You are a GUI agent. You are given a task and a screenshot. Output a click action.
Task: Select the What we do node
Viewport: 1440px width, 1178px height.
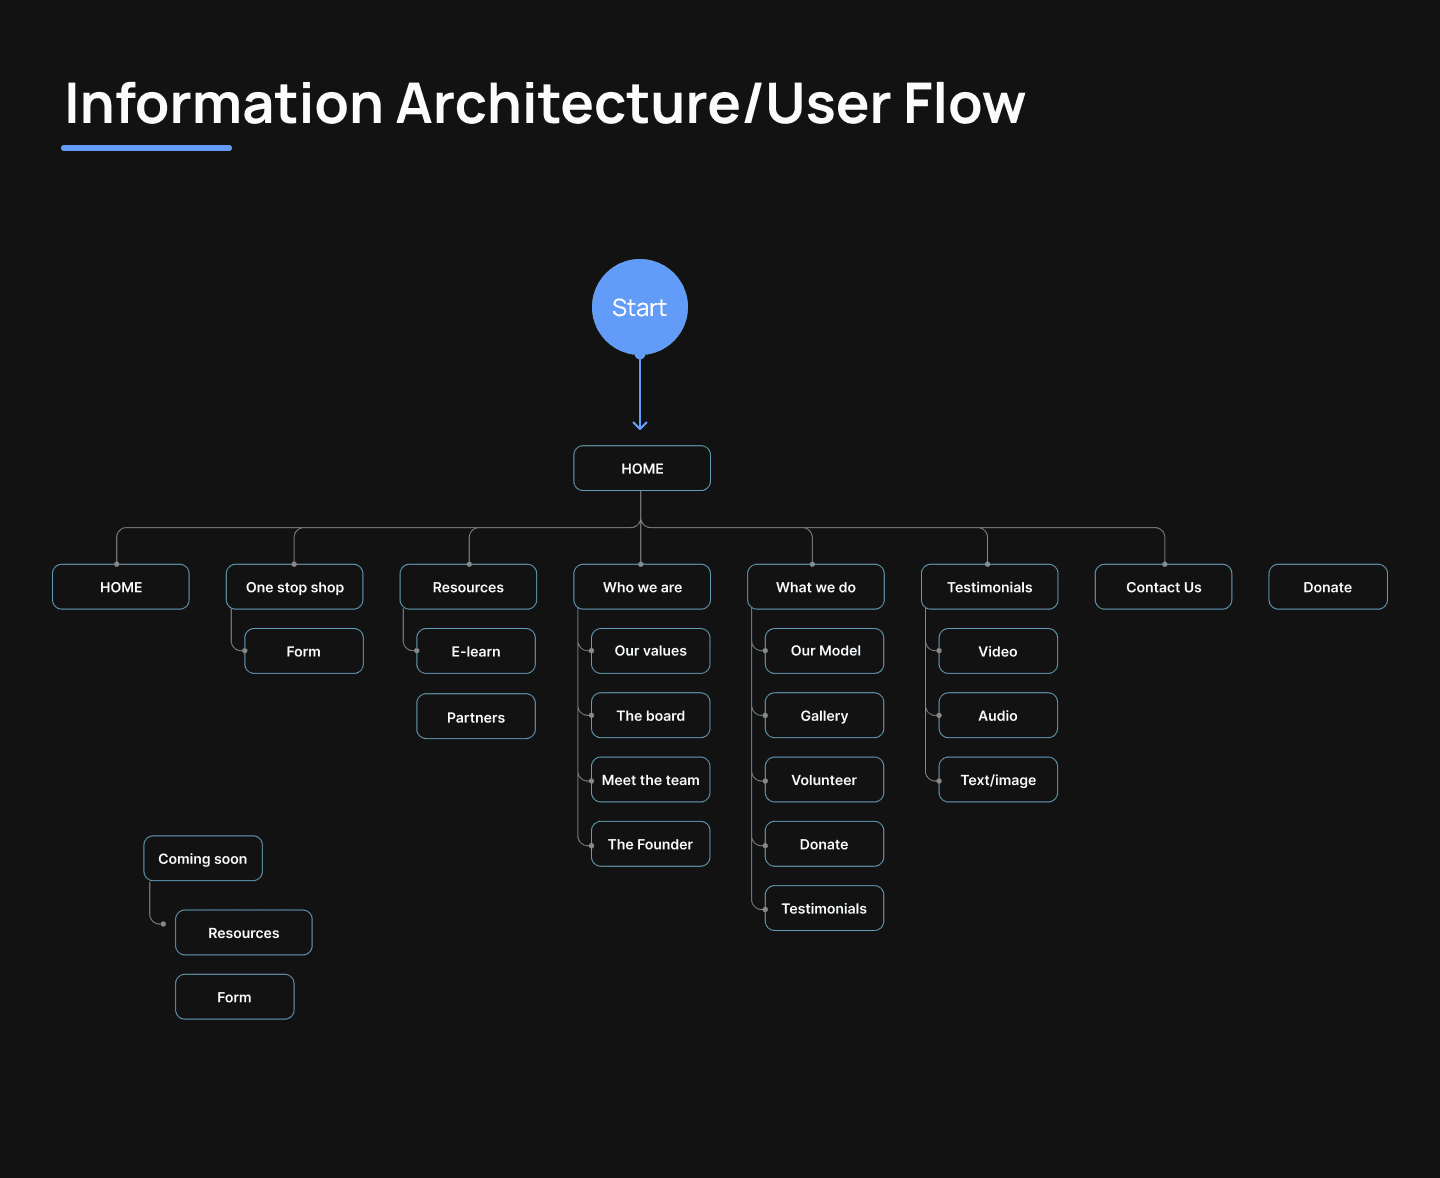(x=815, y=587)
